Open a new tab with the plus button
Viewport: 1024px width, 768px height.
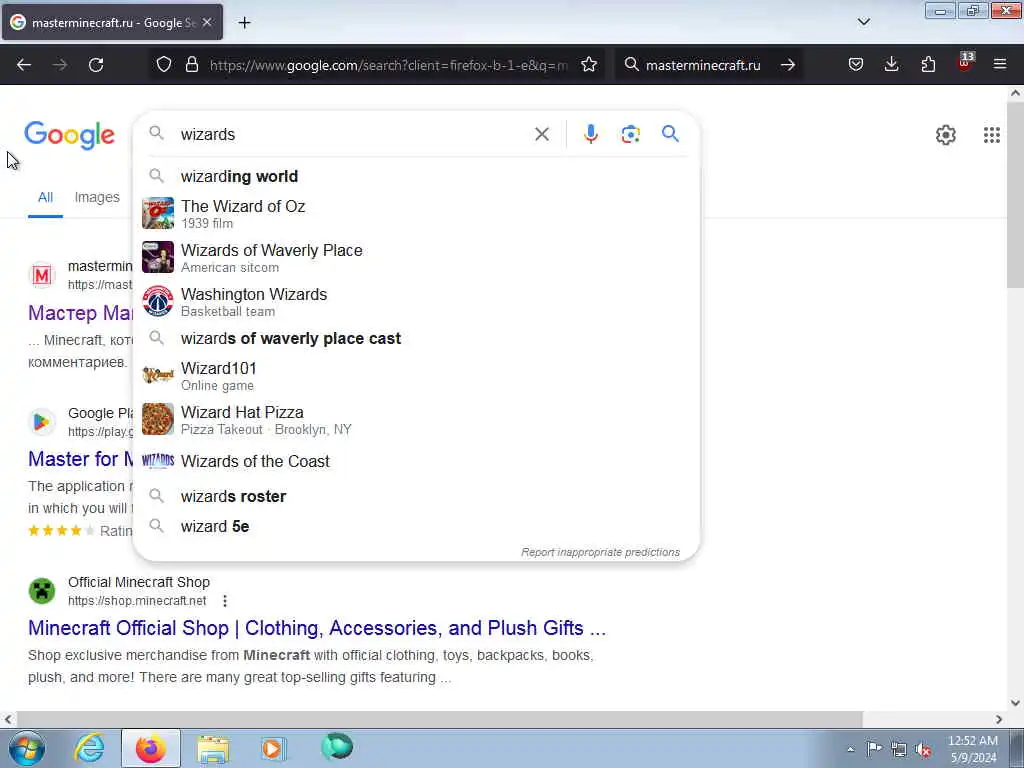click(244, 23)
